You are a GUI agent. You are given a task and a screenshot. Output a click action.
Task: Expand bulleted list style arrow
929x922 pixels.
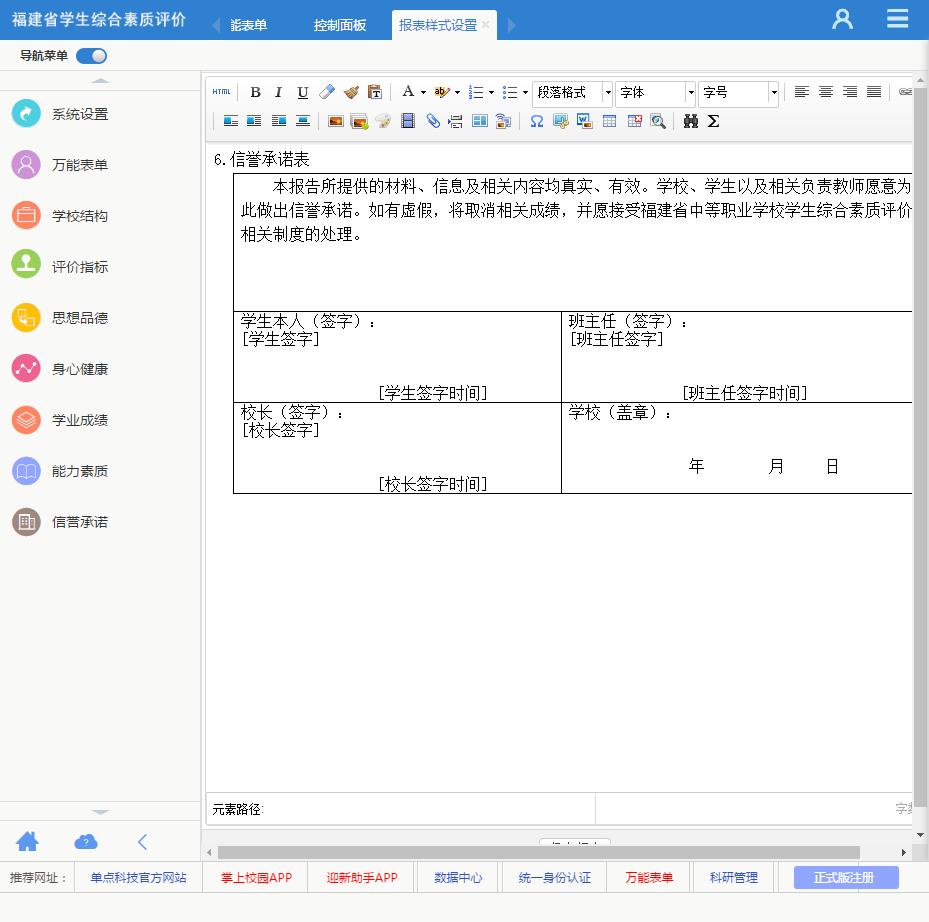tap(525, 92)
